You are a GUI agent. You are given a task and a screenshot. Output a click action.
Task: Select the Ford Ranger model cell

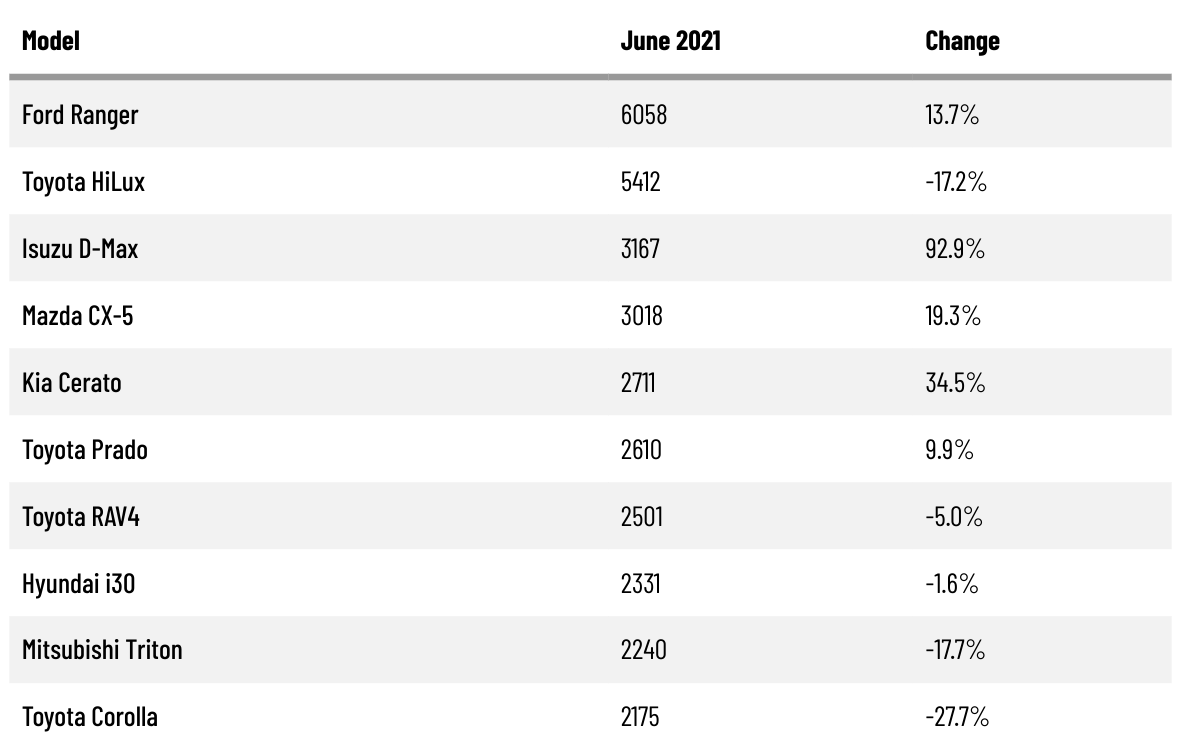[80, 115]
